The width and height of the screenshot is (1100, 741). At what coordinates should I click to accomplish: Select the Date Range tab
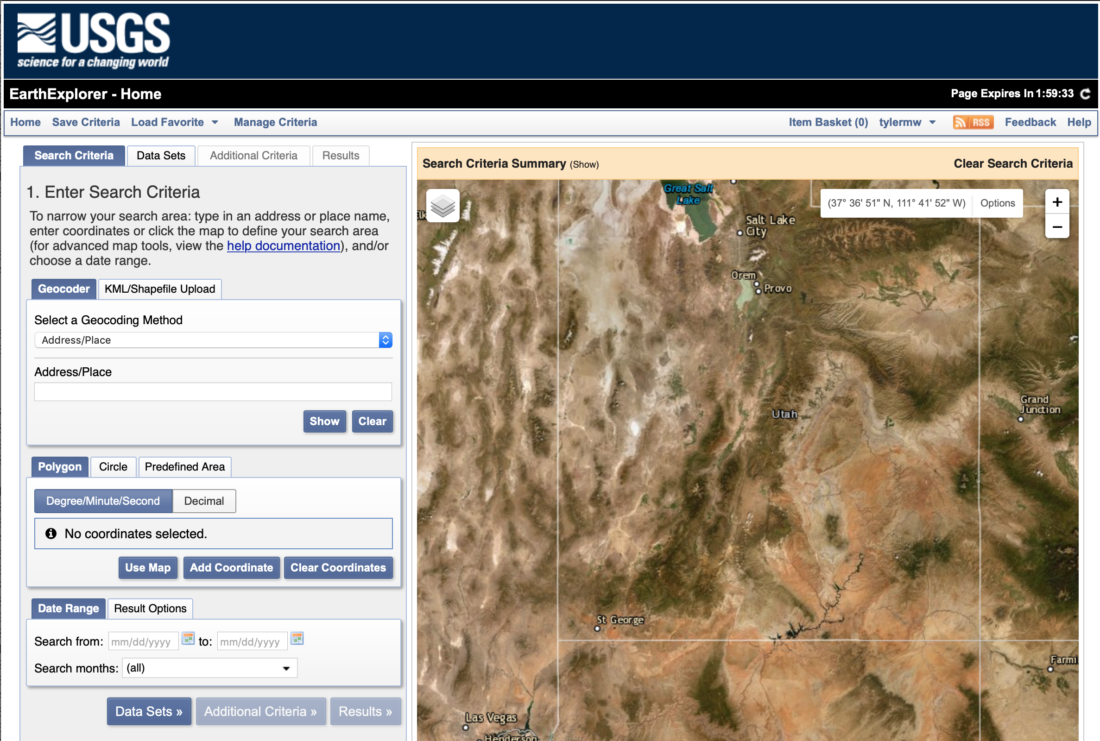68,608
